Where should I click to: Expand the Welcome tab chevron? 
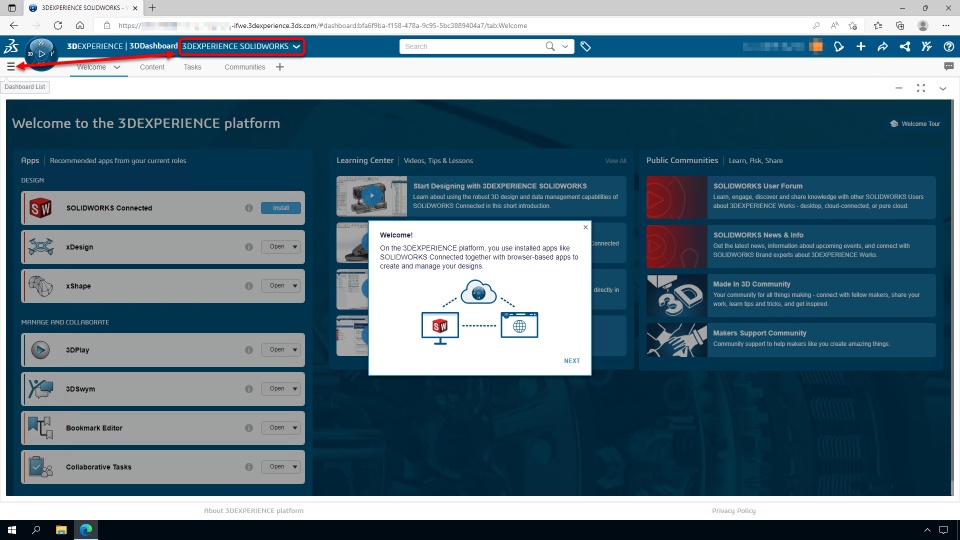tap(117, 67)
